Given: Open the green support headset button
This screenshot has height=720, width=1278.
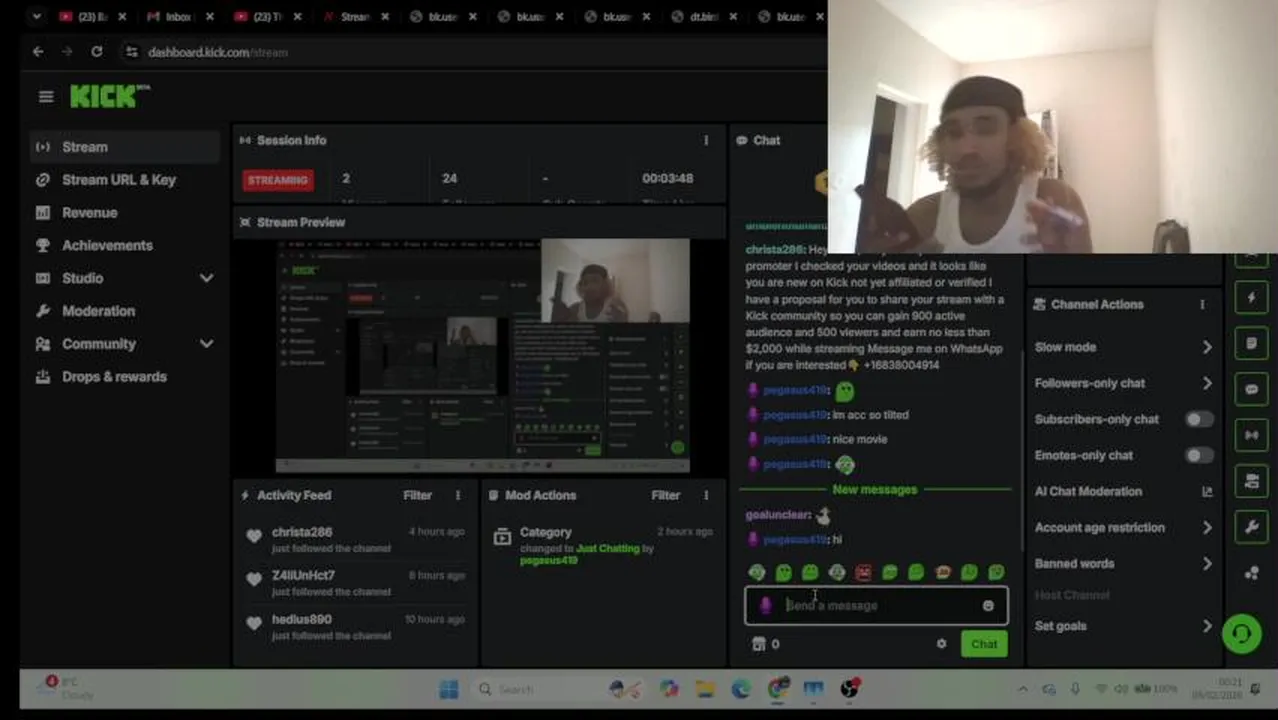Looking at the screenshot, I should click(1242, 634).
